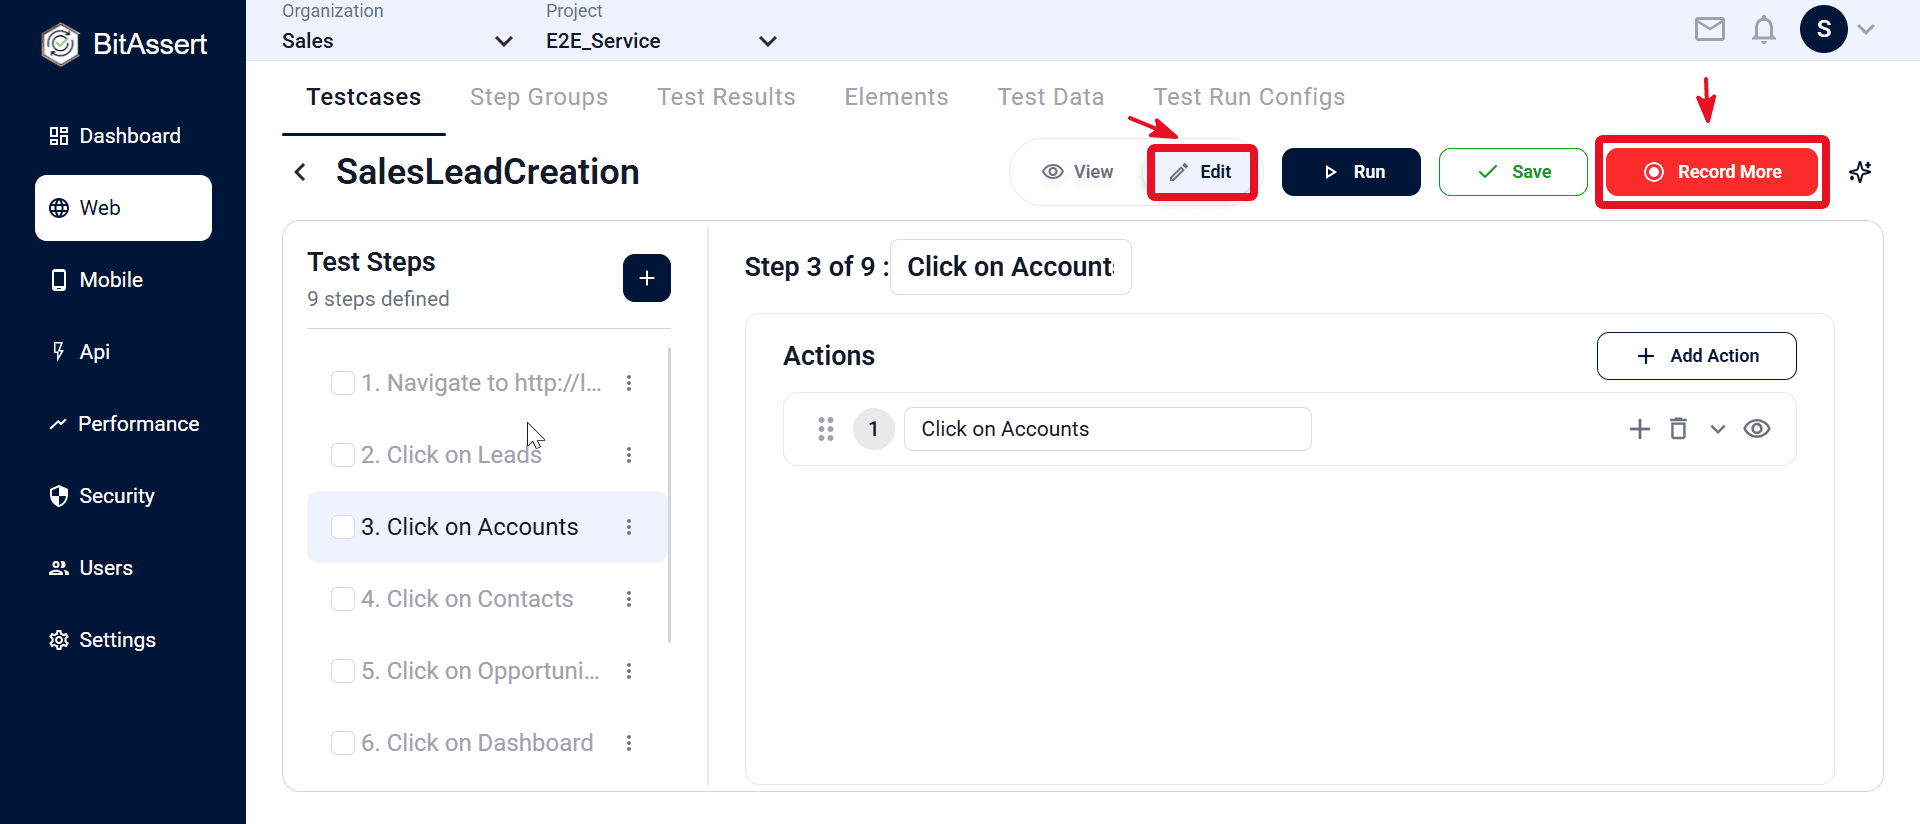Click the Record More button

click(x=1712, y=172)
